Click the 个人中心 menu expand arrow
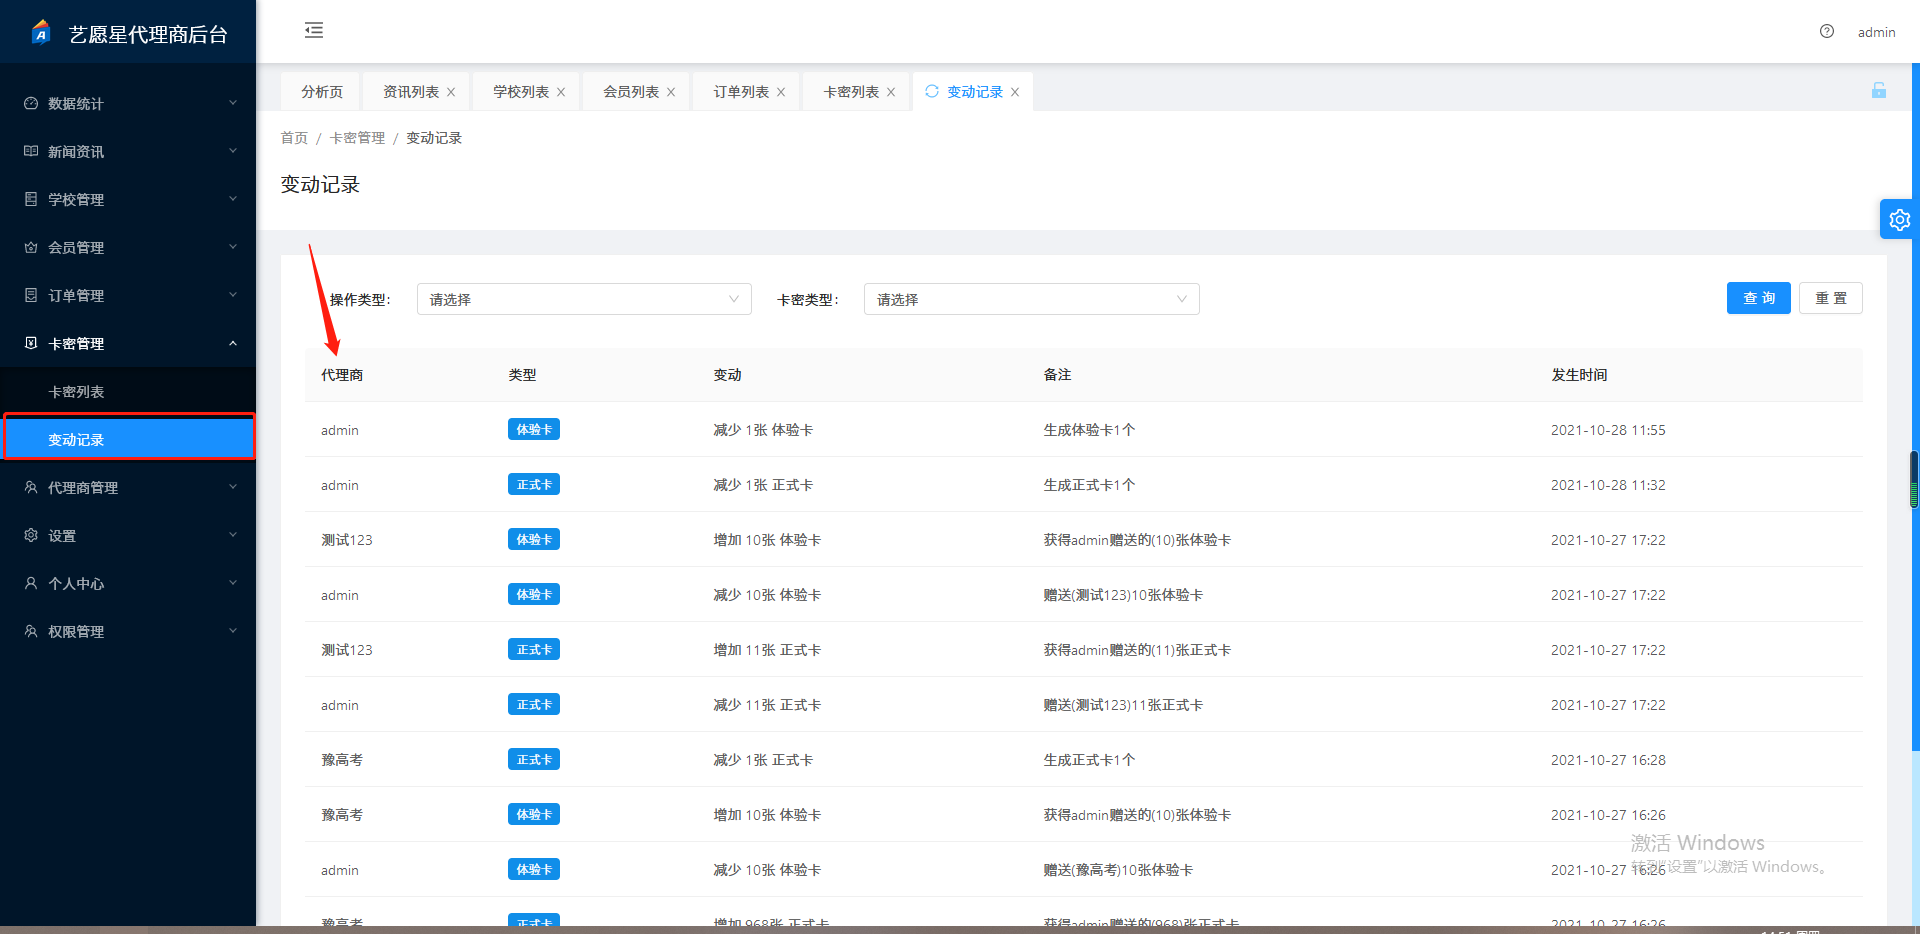The image size is (1920, 934). tap(233, 583)
